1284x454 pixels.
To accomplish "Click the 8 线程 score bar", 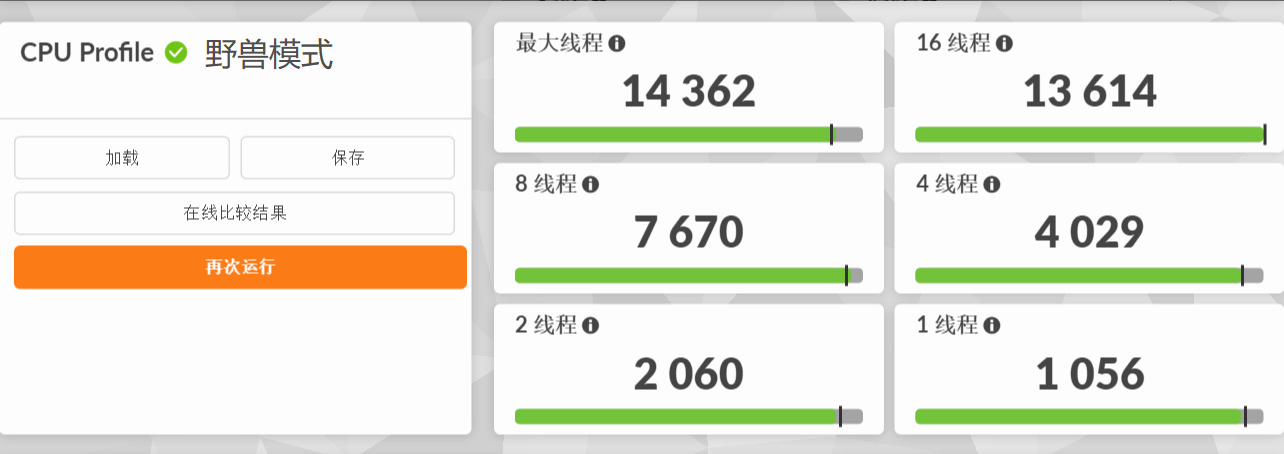I will pos(688,276).
